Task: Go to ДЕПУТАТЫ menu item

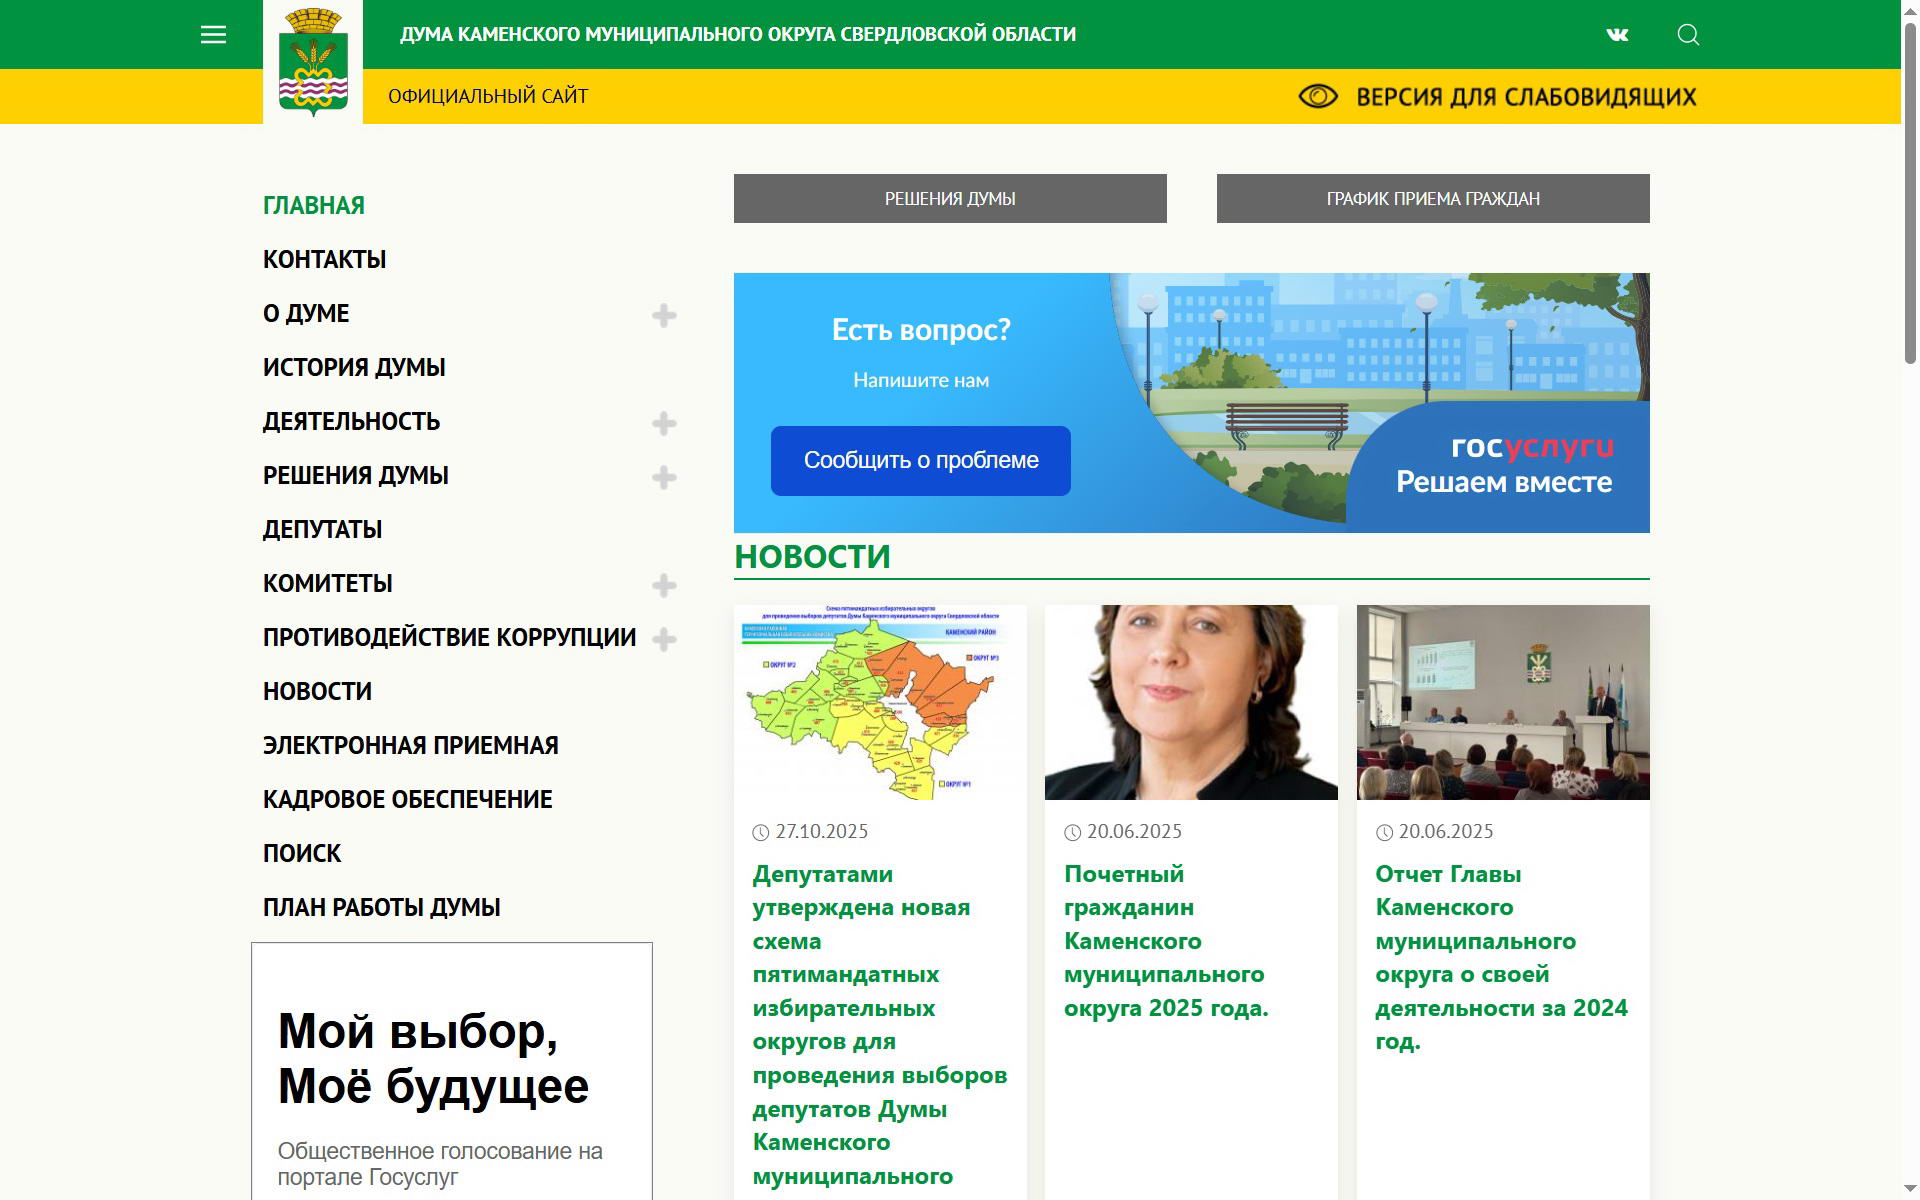Action: pyautogui.click(x=322, y=530)
